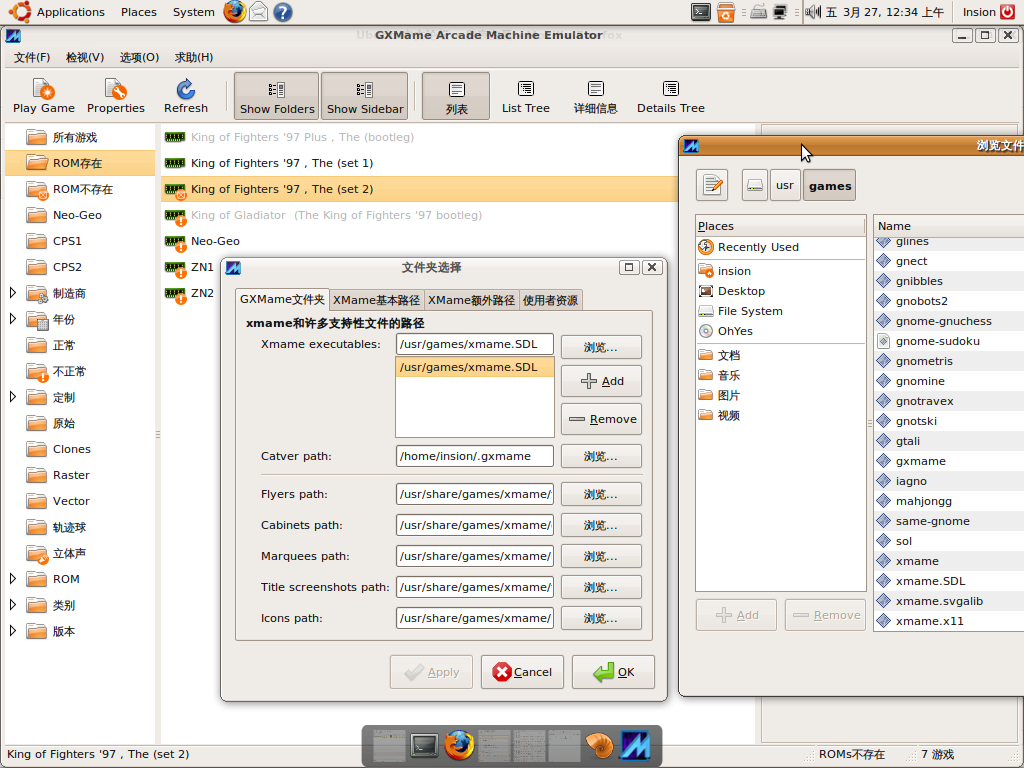1024x768 pixels.
Task: Open the Properties toolbar icon
Action: click(116, 96)
